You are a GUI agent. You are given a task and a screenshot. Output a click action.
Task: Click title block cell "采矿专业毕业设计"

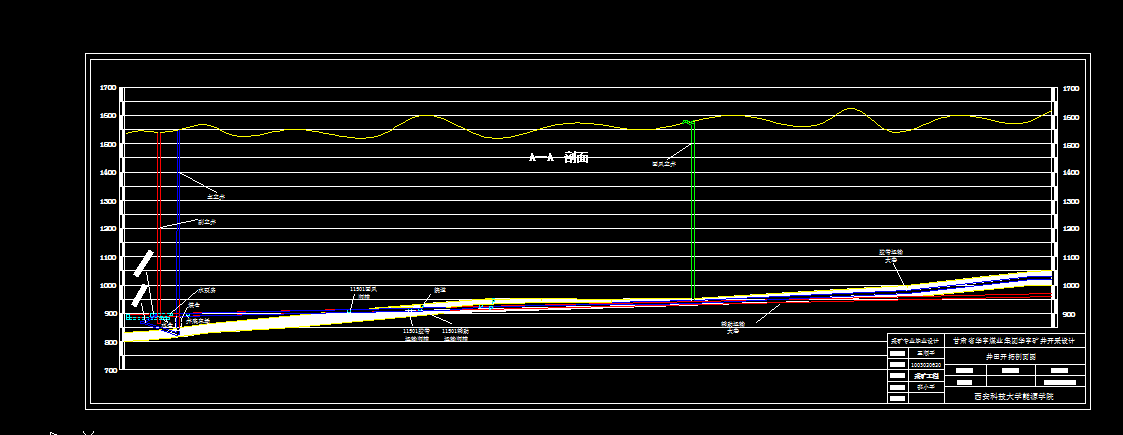(916, 340)
